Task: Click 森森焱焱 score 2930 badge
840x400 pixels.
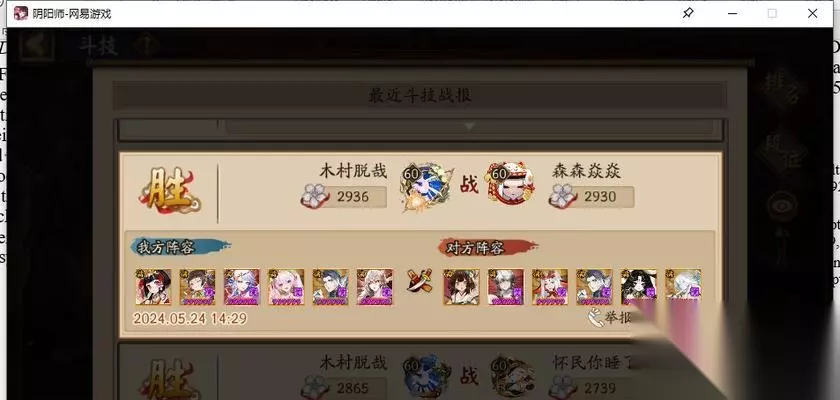Action: pos(591,197)
